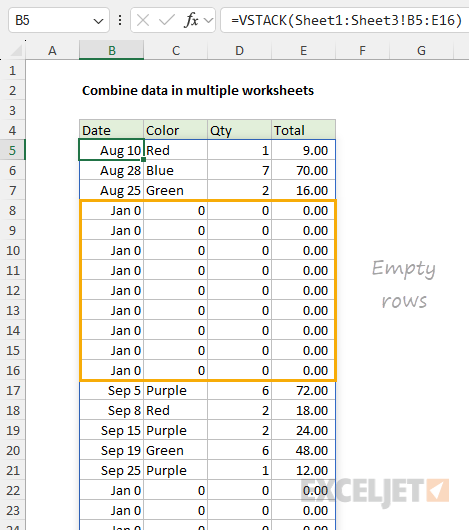Select the total cell '12.00'
Image resolution: width=469 pixels, height=530 pixels.
click(x=303, y=469)
